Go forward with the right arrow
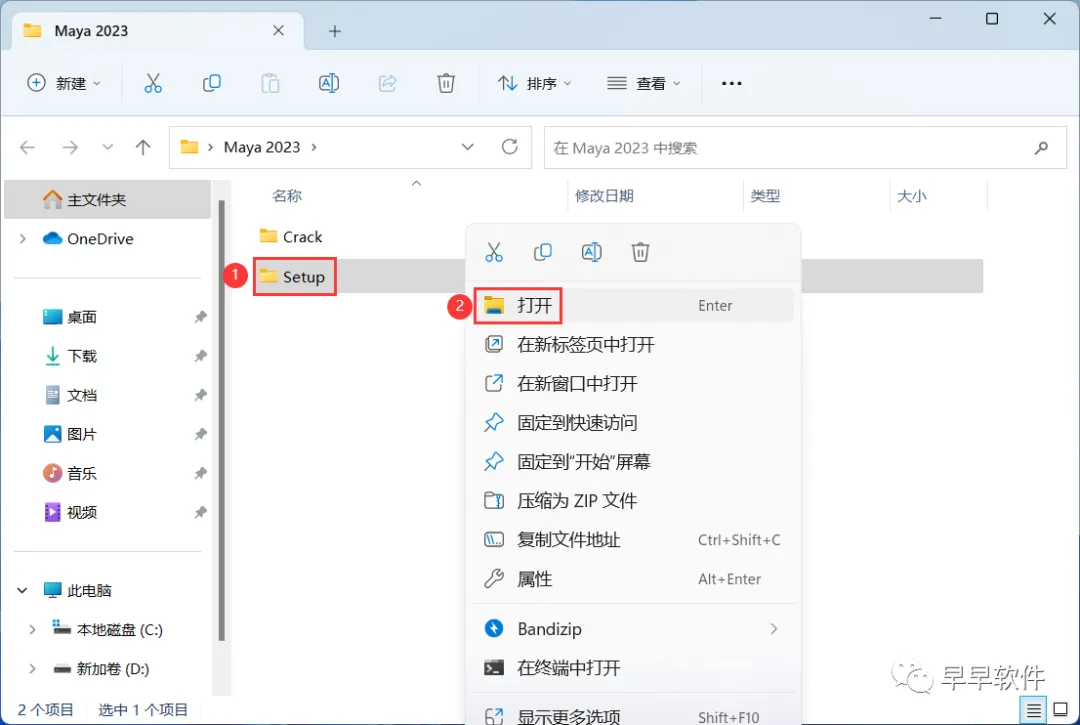The height and width of the screenshot is (725, 1080). (x=70, y=147)
